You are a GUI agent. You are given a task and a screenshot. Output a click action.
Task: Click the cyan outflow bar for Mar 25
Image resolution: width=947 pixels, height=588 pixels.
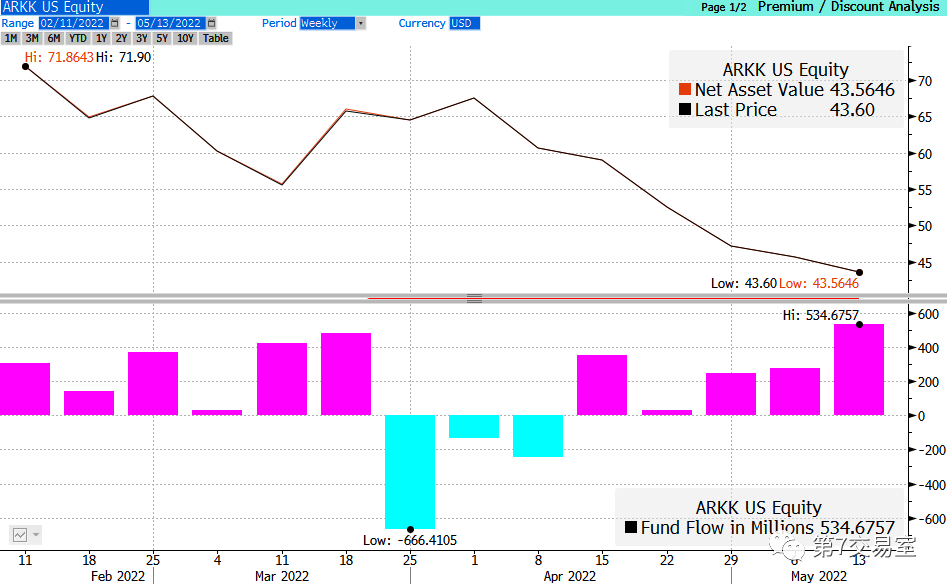[x=410, y=472]
